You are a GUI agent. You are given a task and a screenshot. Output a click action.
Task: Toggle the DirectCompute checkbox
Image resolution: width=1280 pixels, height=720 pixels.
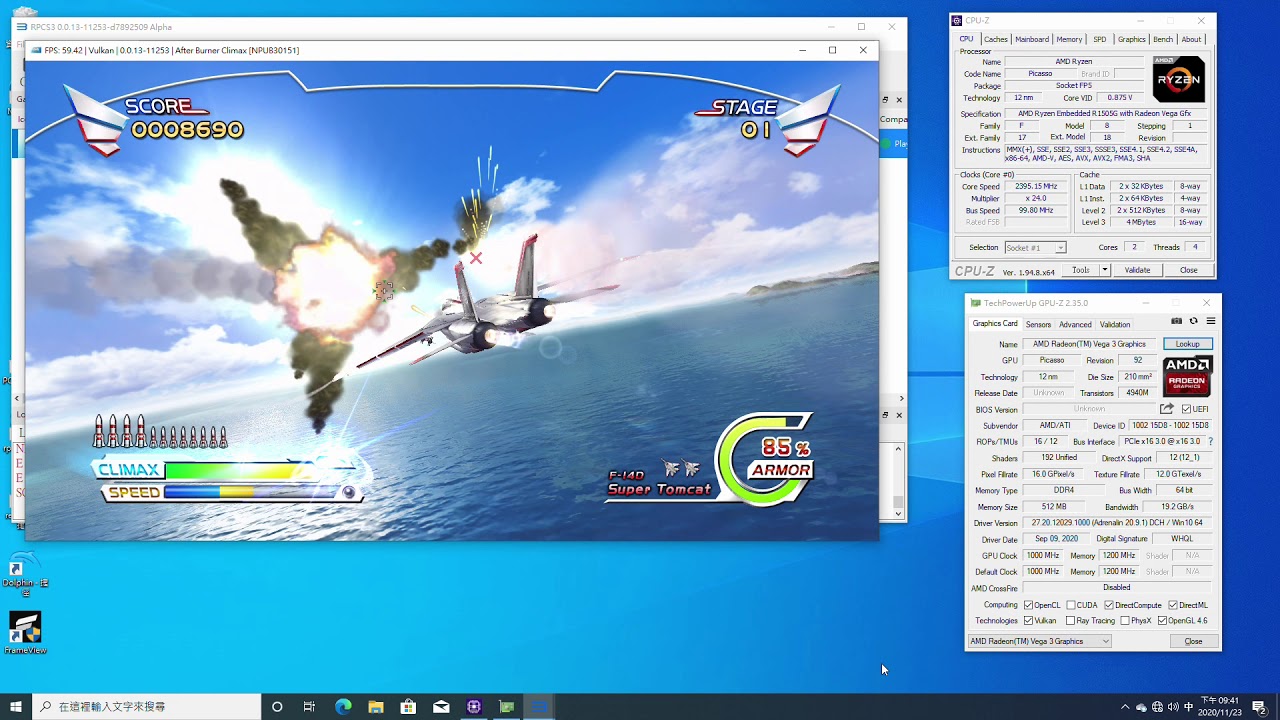[x=1109, y=605]
